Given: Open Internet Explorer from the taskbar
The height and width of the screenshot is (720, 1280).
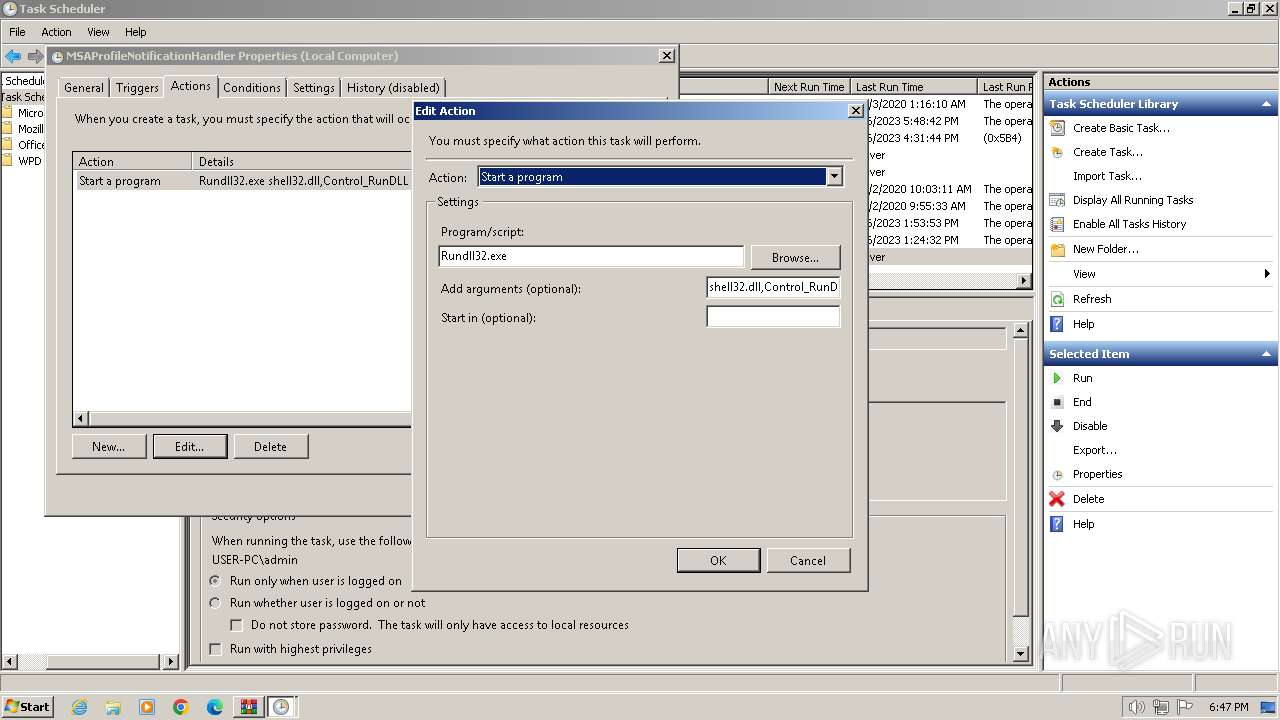Looking at the screenshot, I should coord(79,707).
